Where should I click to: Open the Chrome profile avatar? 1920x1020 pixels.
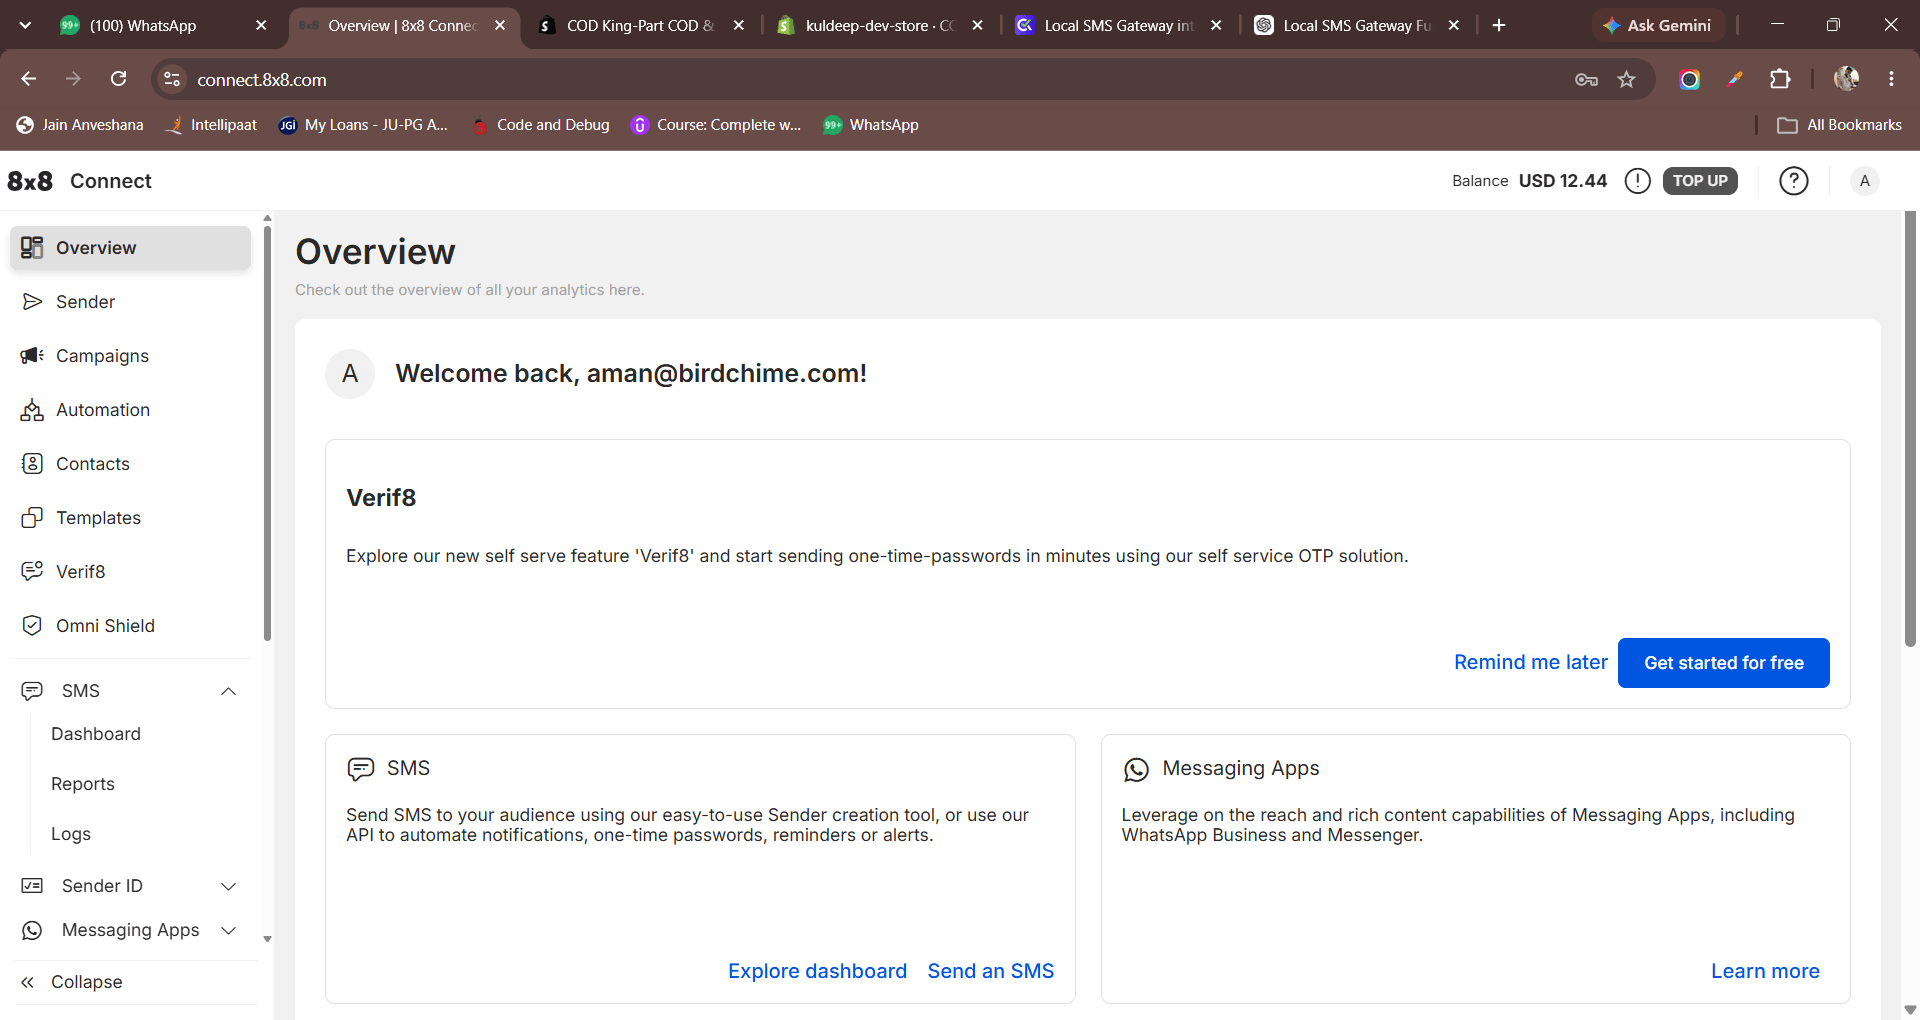coord(1846,79)
